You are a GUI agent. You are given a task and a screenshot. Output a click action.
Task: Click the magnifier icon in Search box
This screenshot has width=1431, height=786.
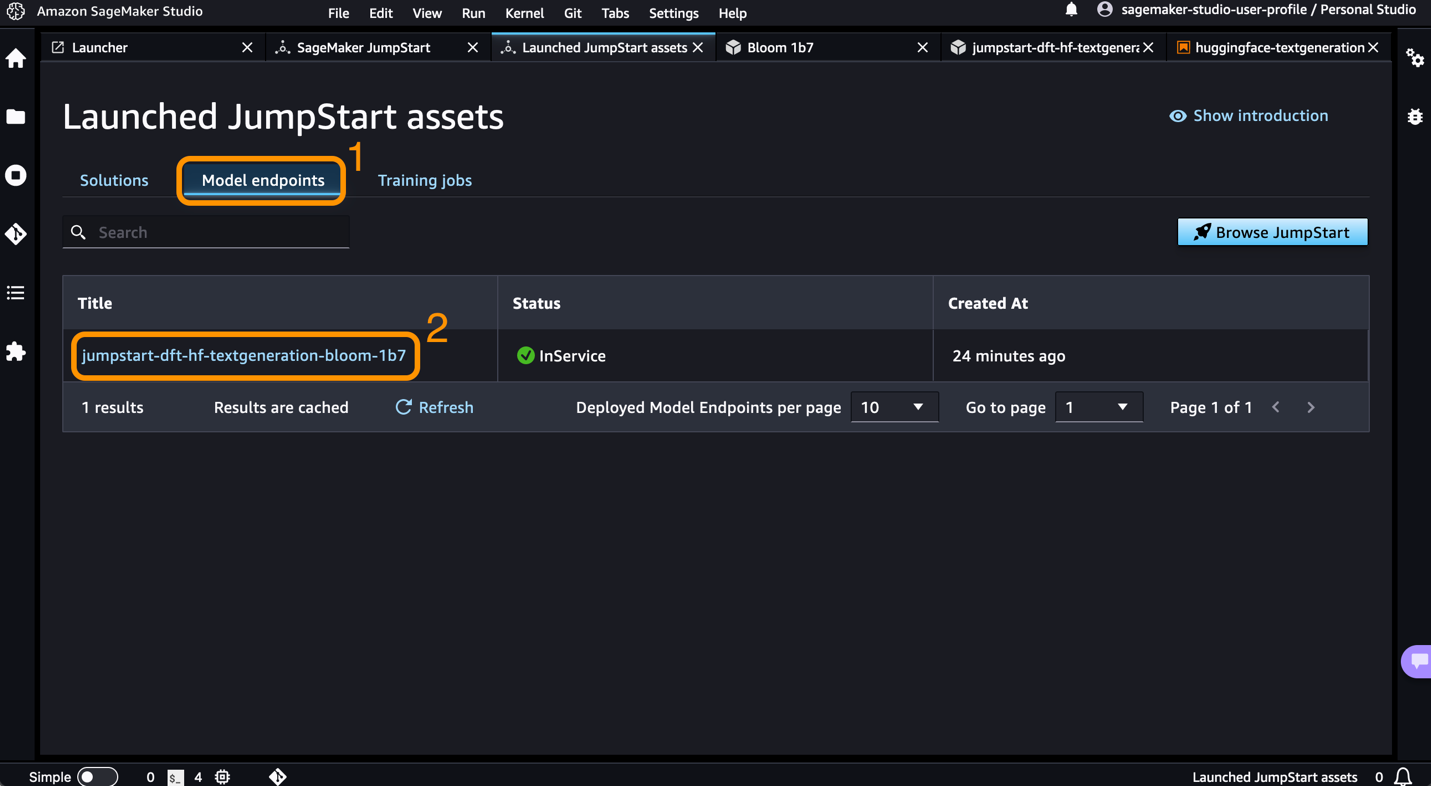point(78,232)
